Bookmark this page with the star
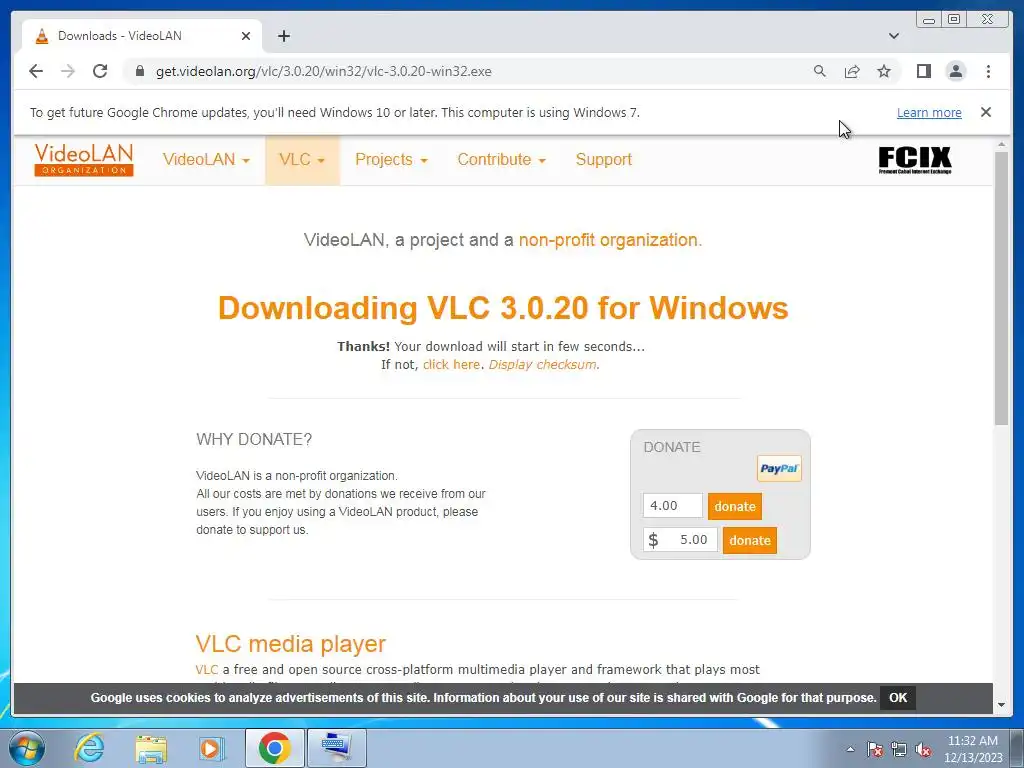This screenshot has height=768, width=1024. [884, 71]
